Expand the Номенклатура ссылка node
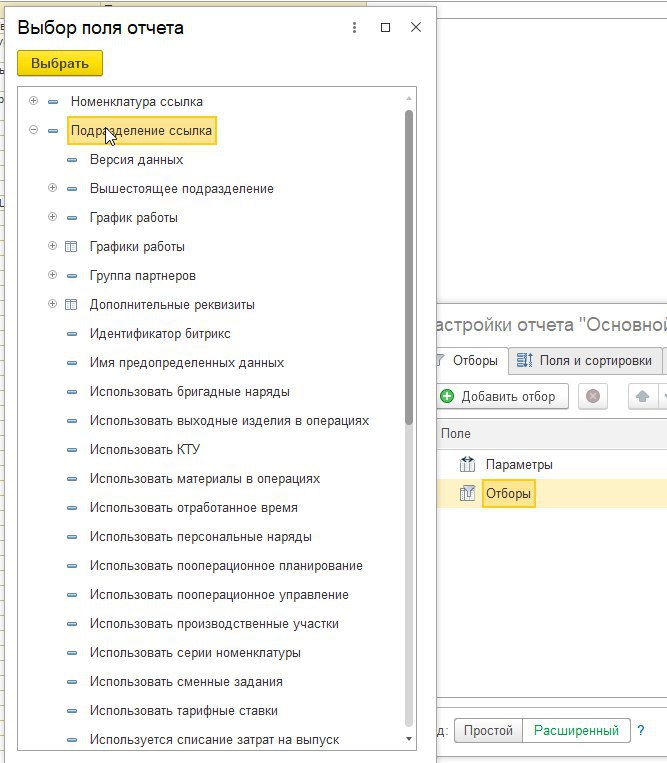The height and width of the screenshot is (763, 667). coord(33,101)
